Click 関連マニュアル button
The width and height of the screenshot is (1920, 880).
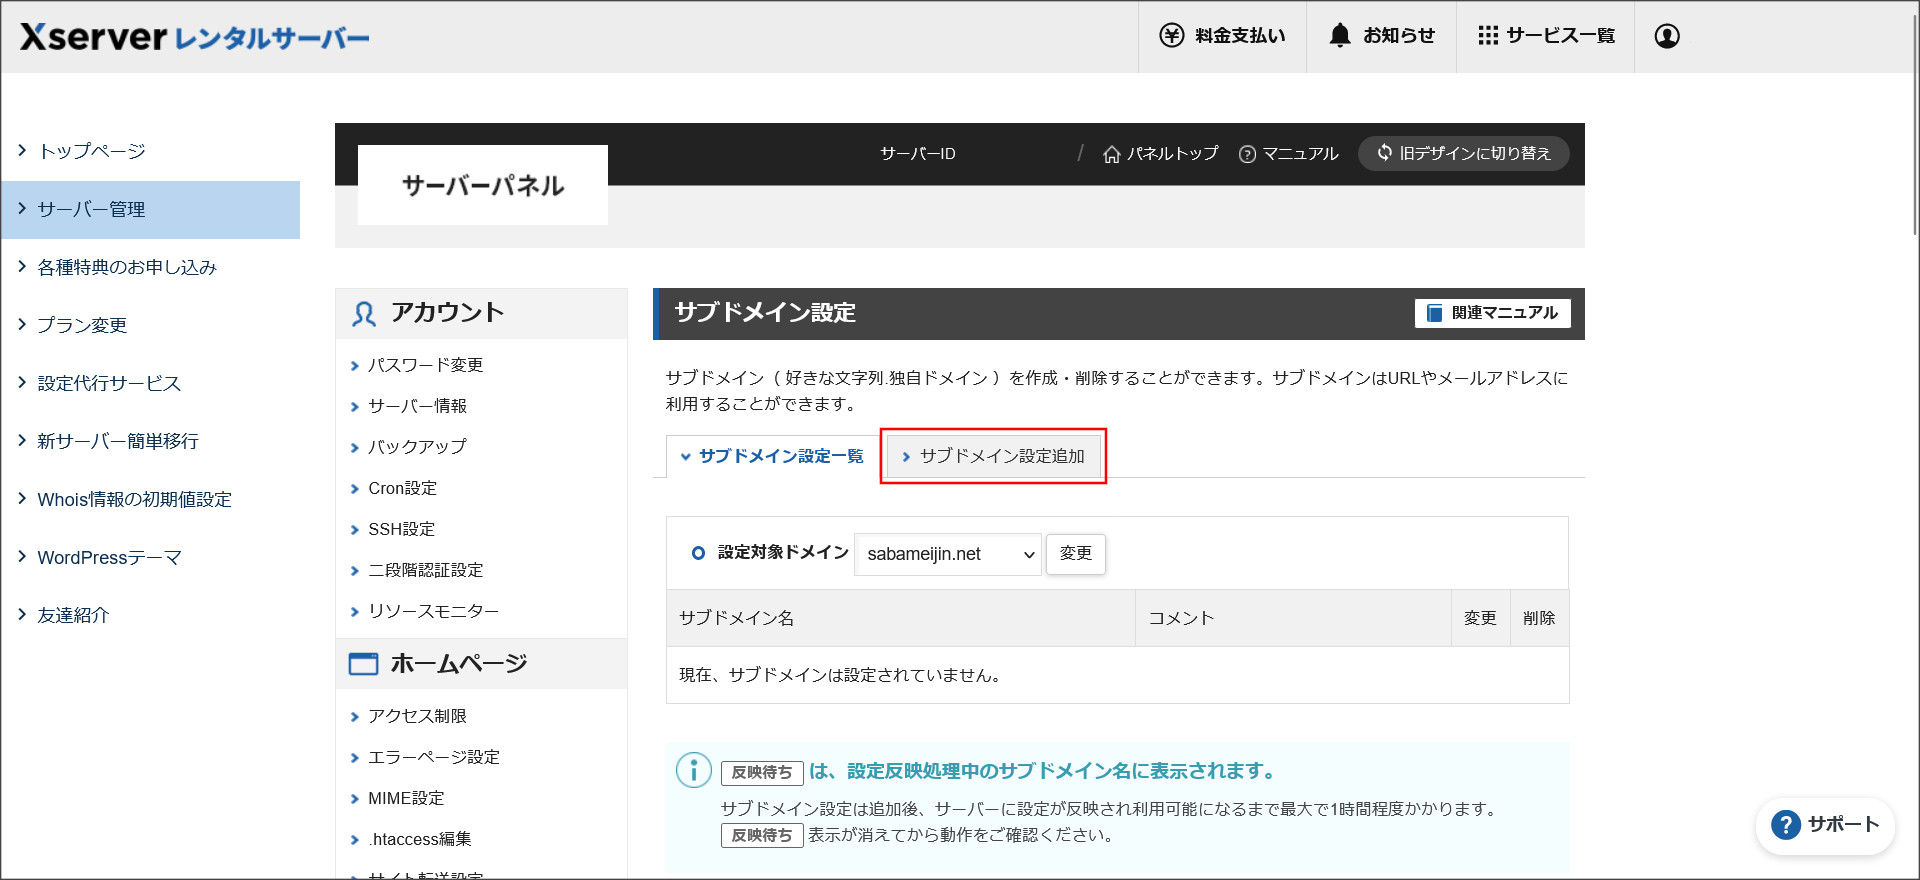1493,313
